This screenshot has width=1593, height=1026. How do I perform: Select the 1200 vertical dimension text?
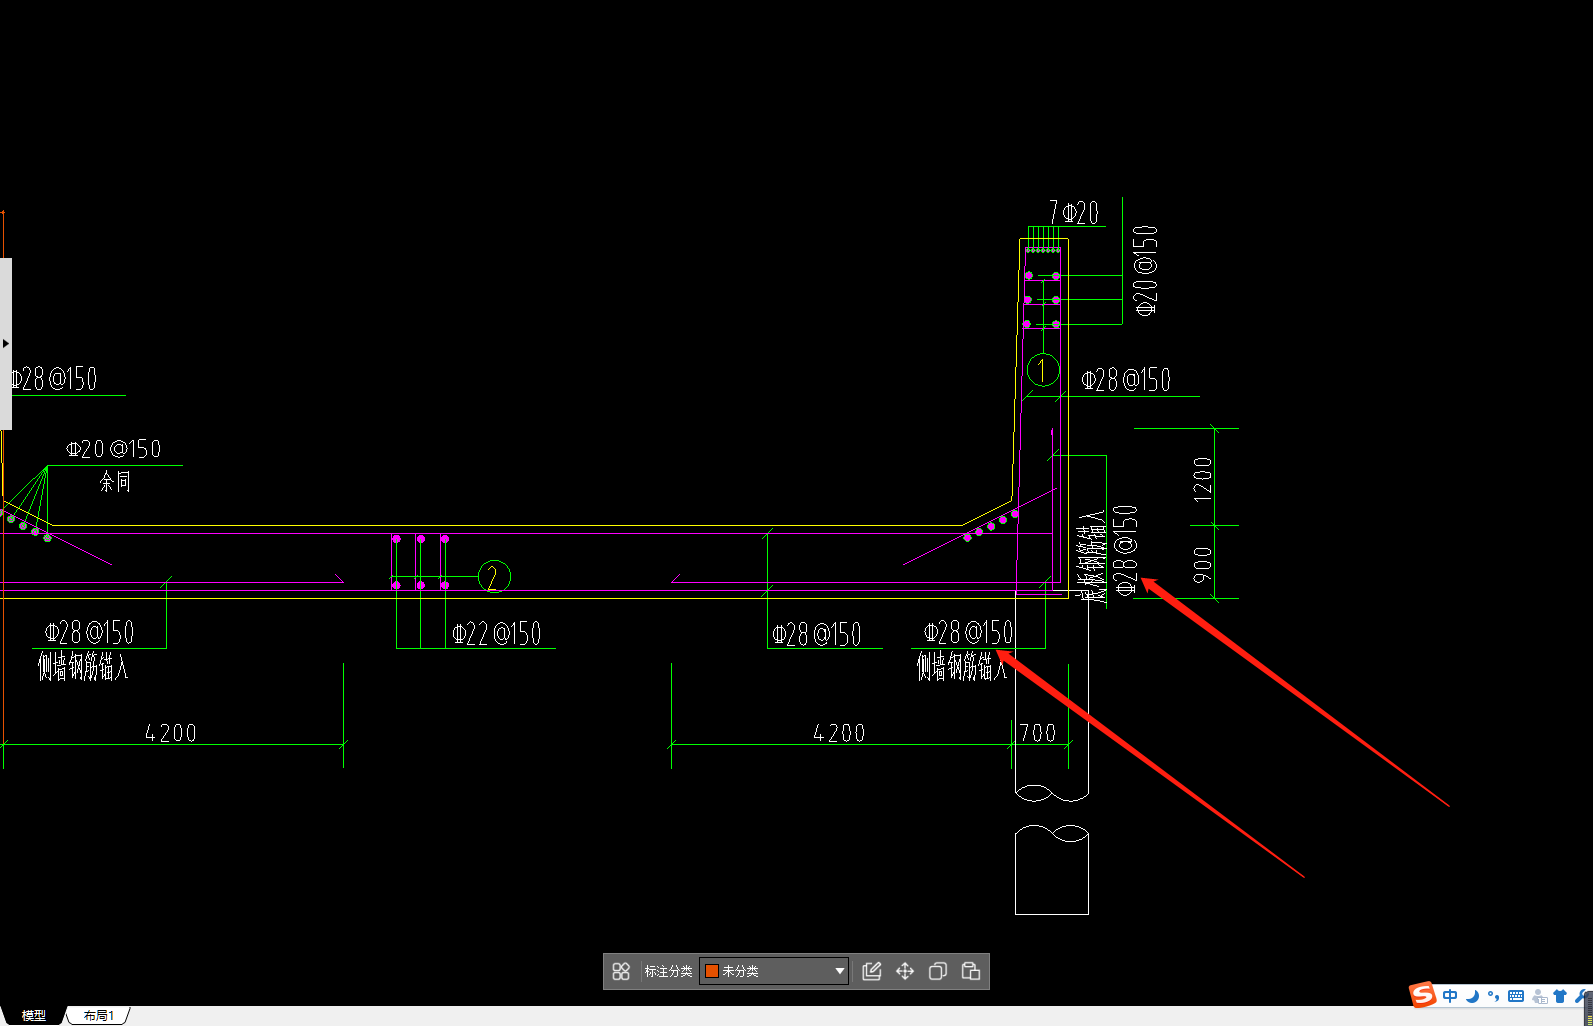click(x=1203, y=479)
